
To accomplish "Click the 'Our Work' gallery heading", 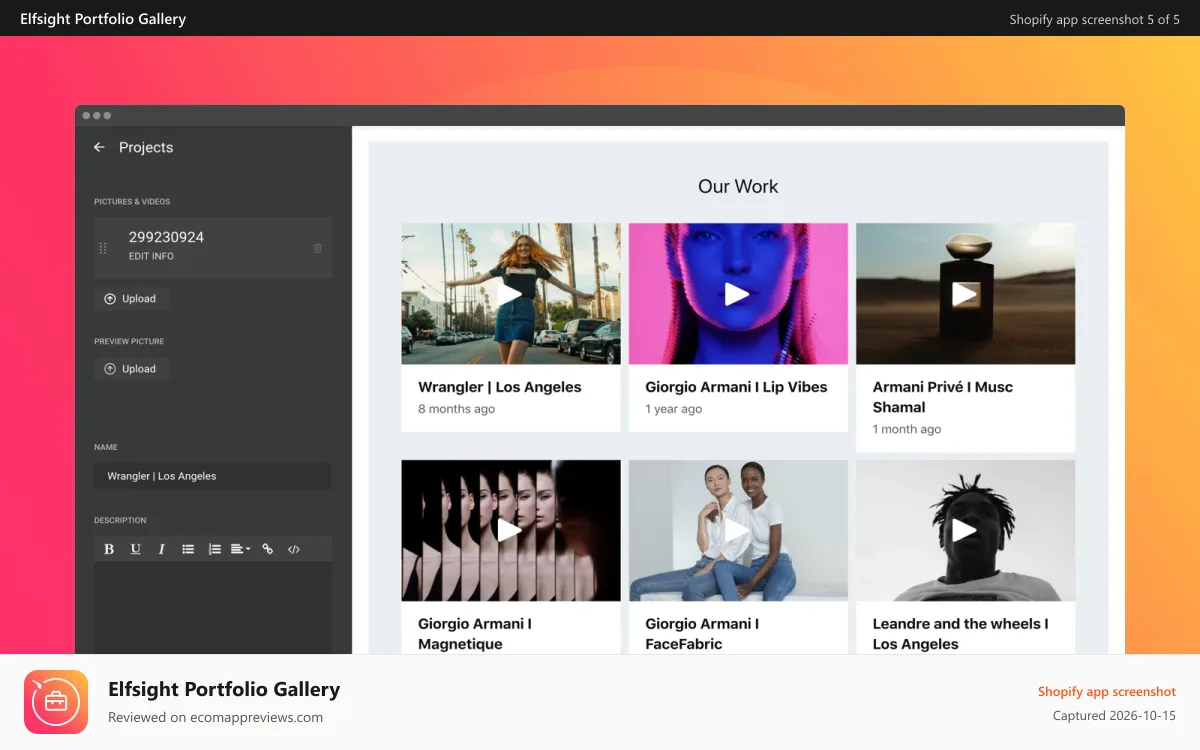I will tap(738, 186).
